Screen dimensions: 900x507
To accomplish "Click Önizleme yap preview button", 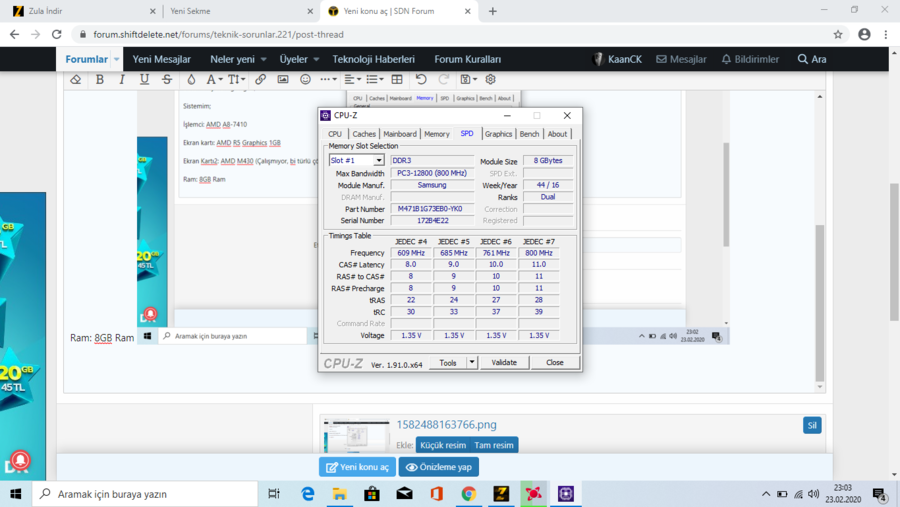I will point(439,467).
